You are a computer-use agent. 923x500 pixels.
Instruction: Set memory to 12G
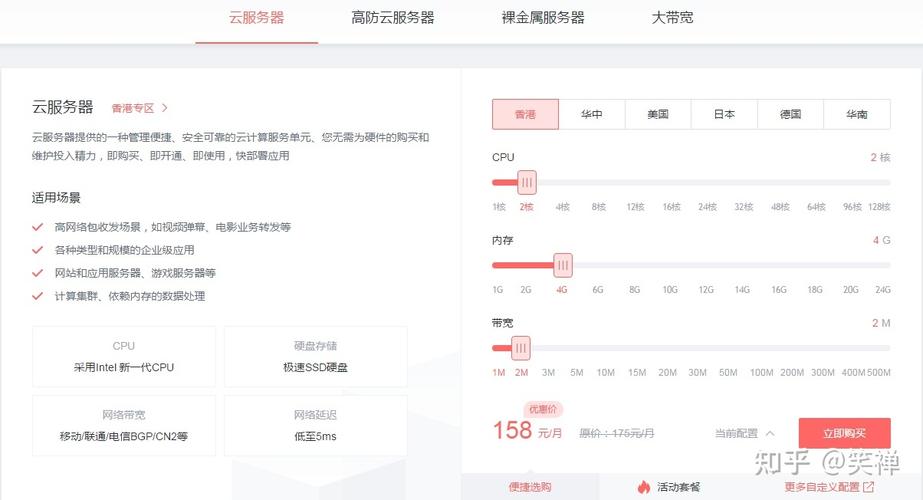(x=706, y=290)
